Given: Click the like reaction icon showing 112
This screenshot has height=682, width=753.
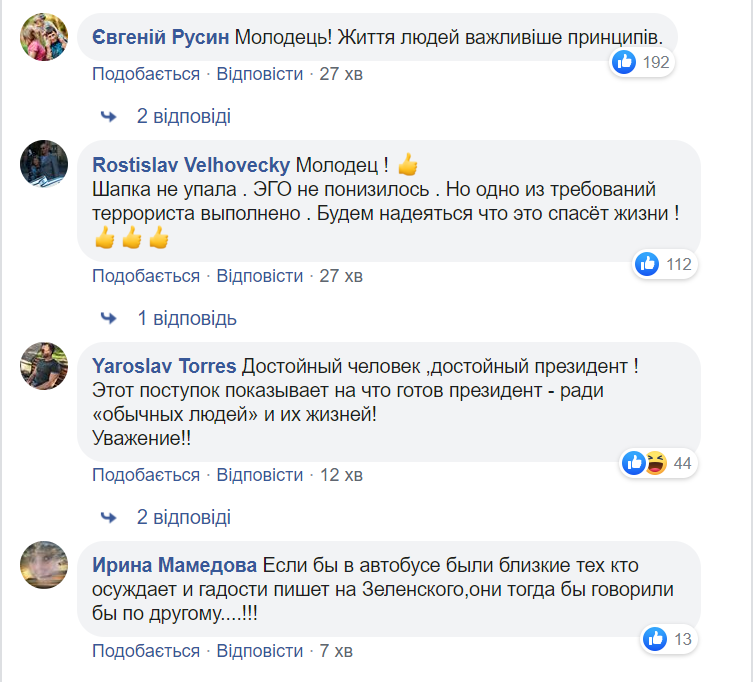Looking at the screenshot, I should point(648,264).
